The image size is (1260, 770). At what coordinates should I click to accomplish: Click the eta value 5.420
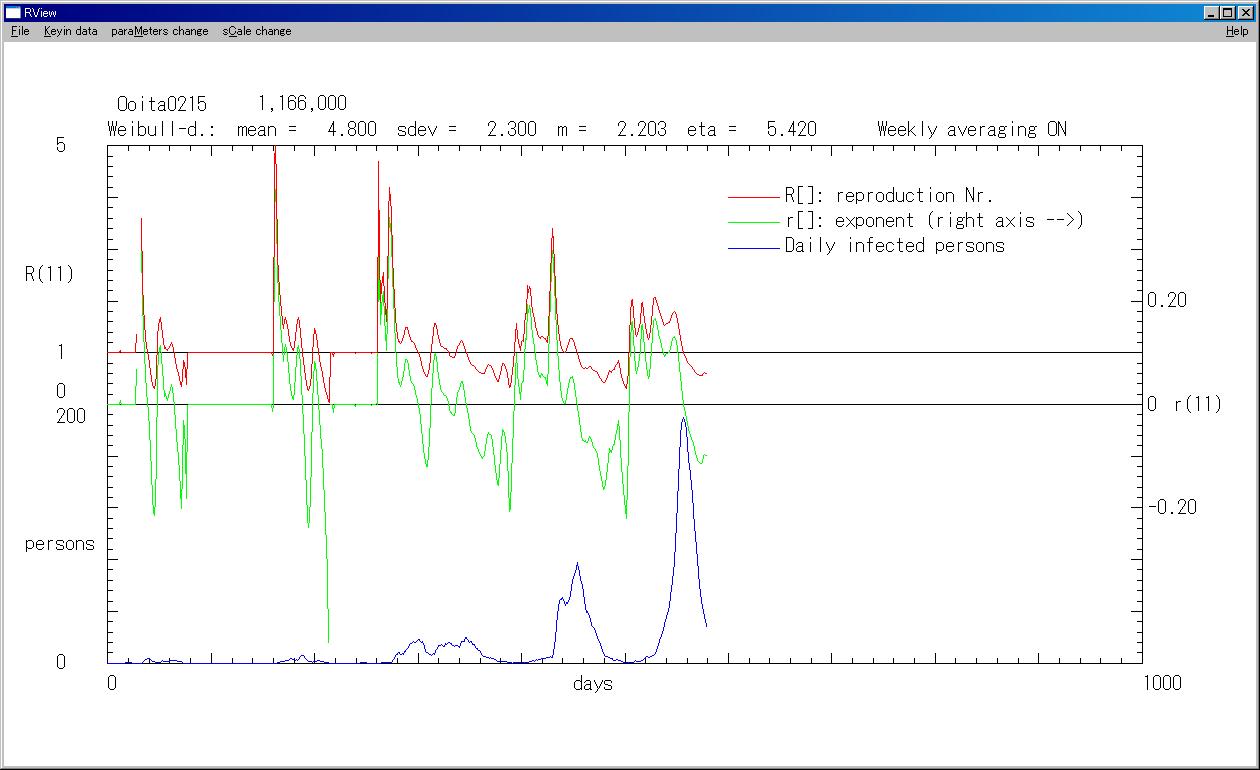point(791,129)
